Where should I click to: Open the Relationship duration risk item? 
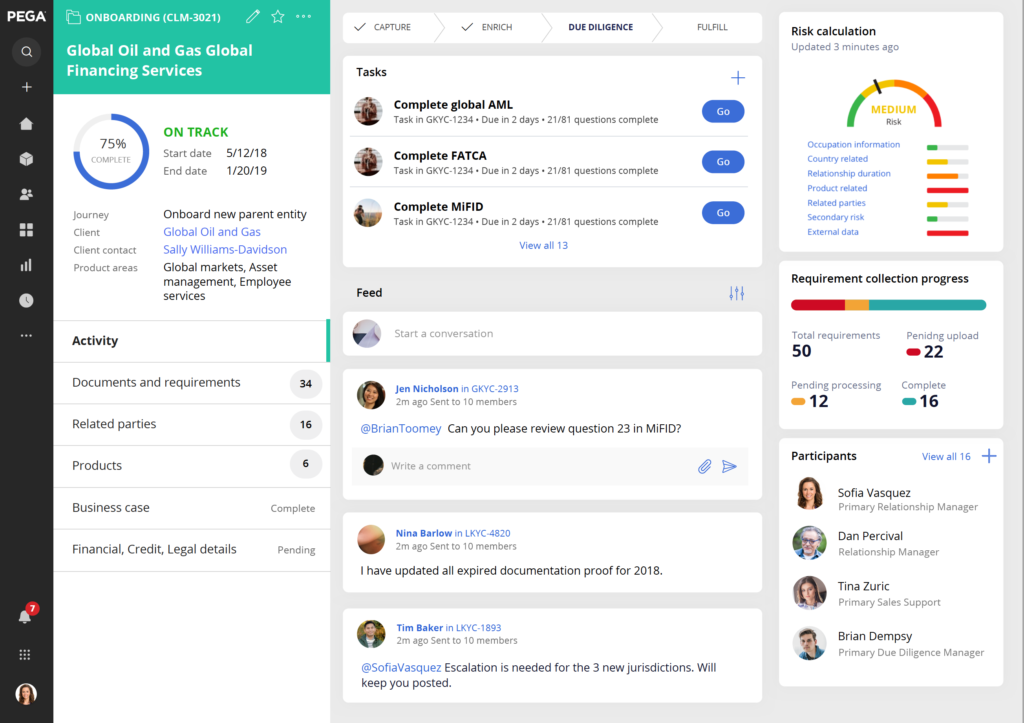coord(848,174)
